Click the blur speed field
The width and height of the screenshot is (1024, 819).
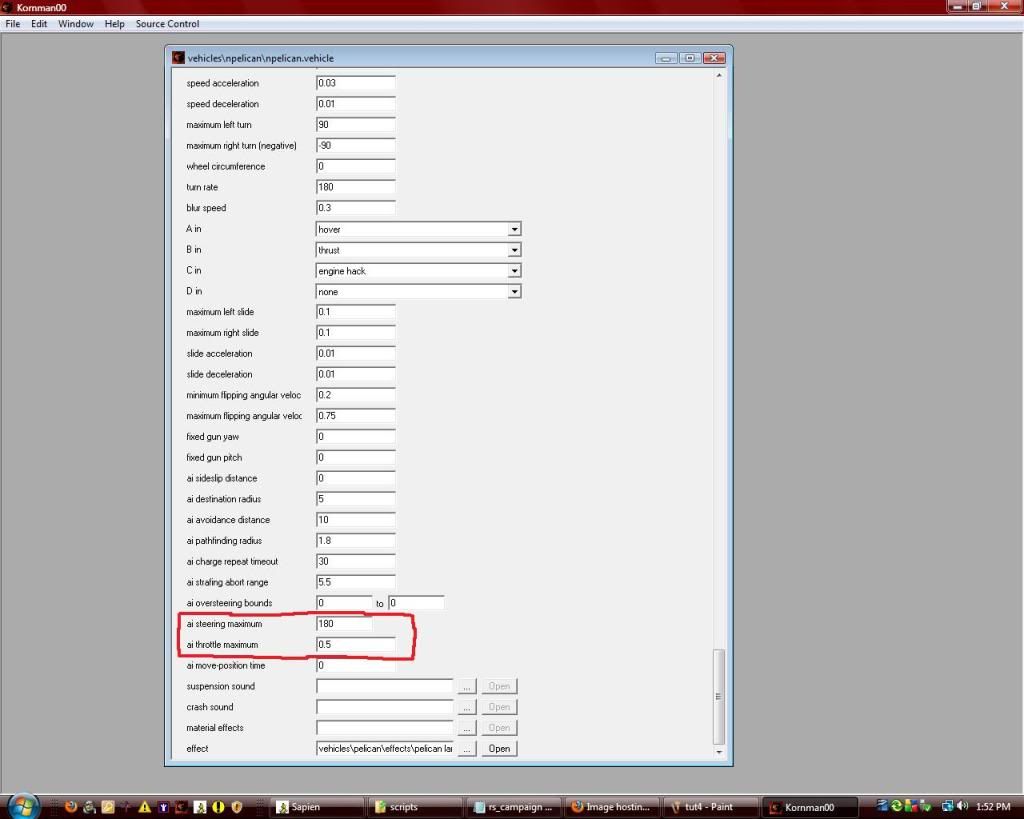click(x=356, y=208)
